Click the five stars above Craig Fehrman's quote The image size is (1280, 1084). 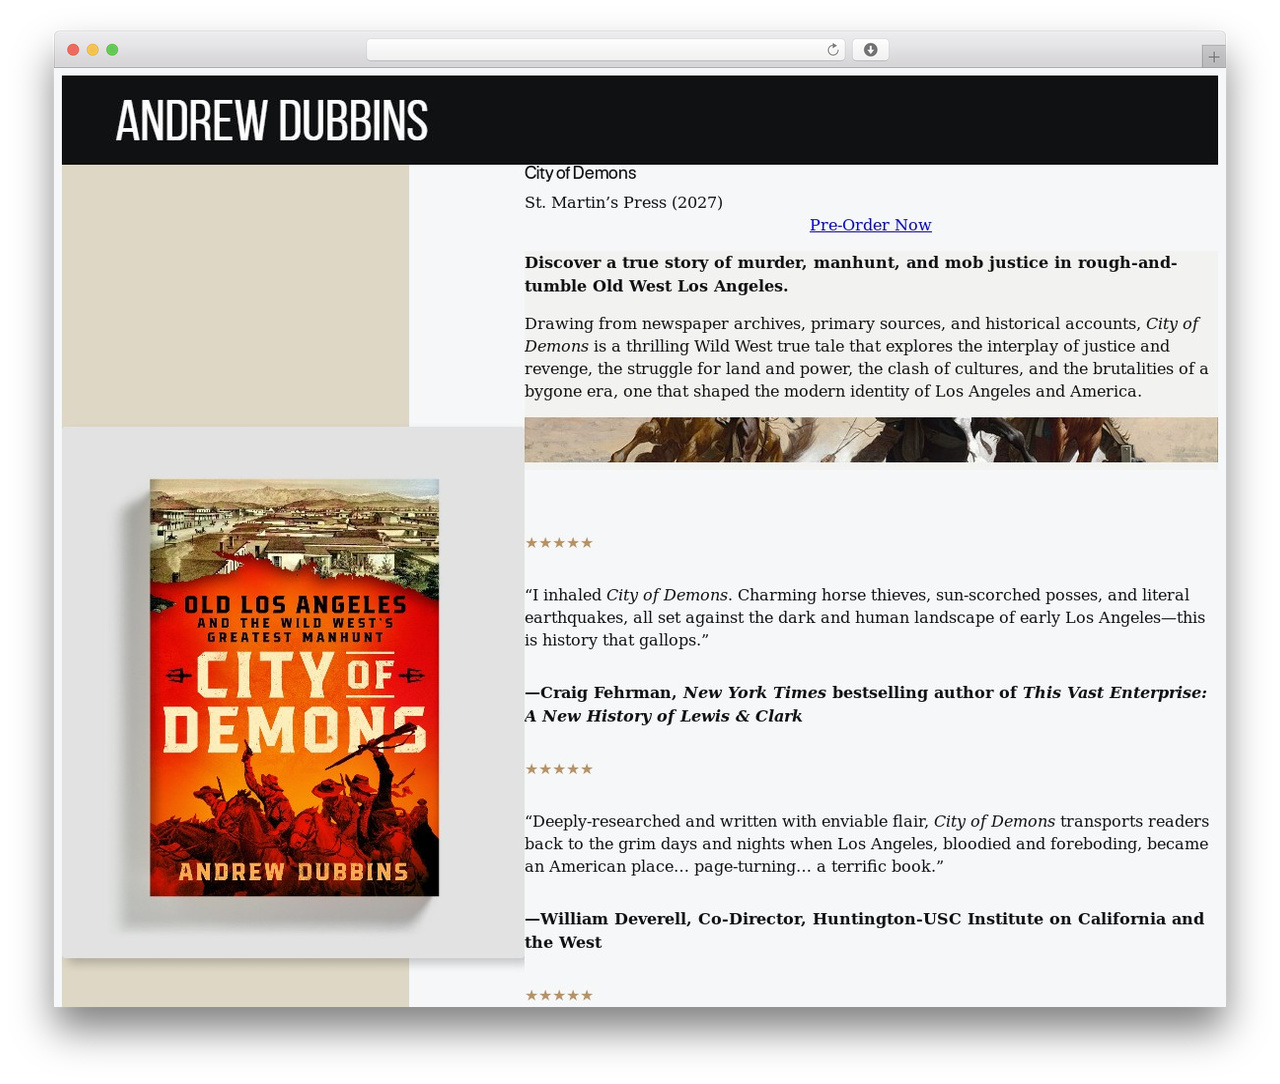[x=559, y=543]
